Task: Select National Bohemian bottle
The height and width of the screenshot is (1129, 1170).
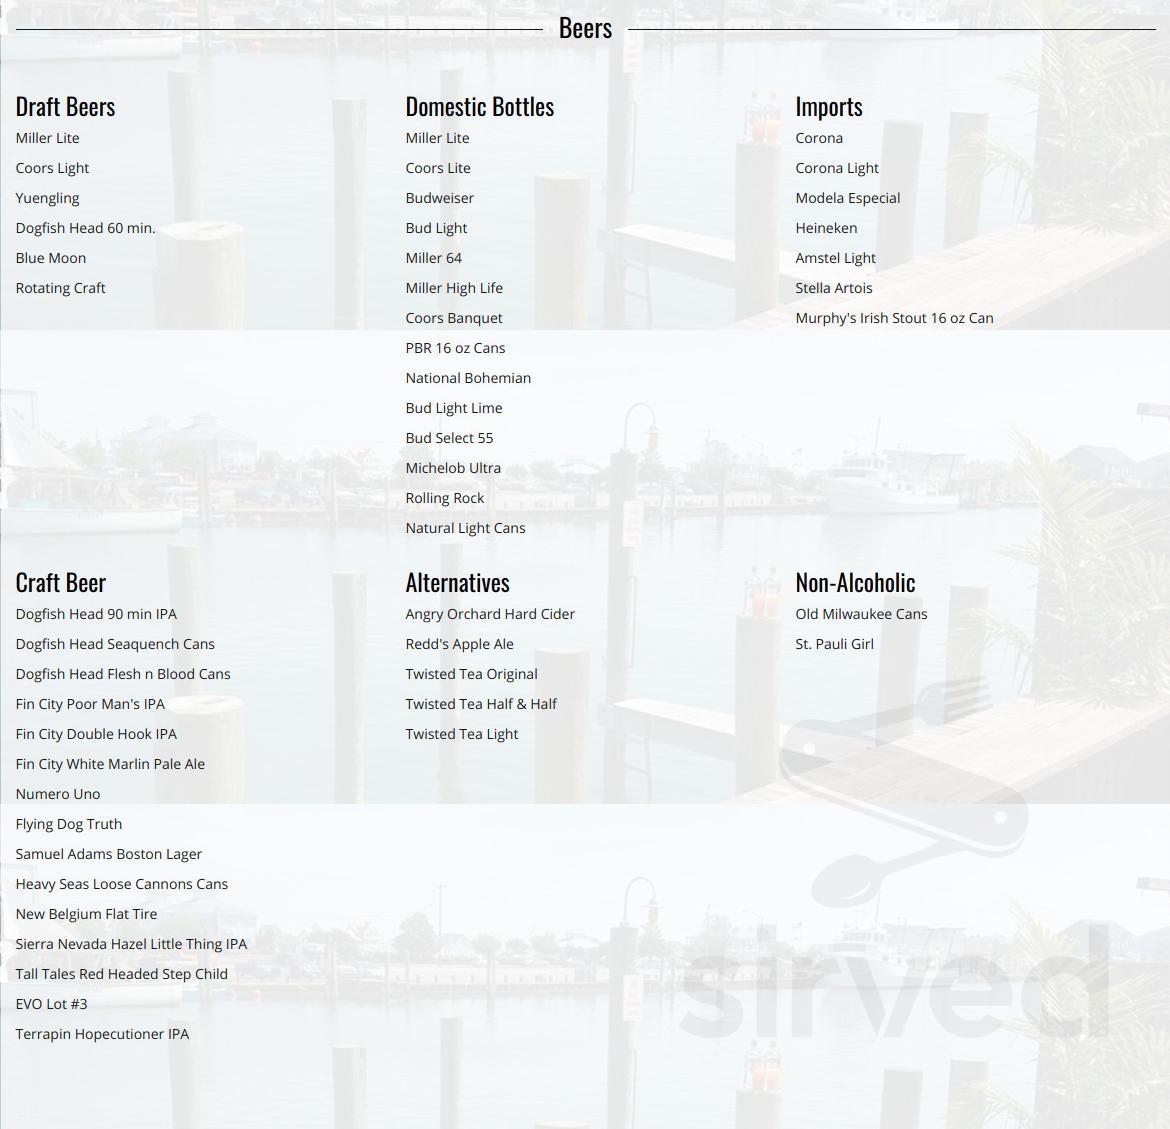Action: [468, 378]
